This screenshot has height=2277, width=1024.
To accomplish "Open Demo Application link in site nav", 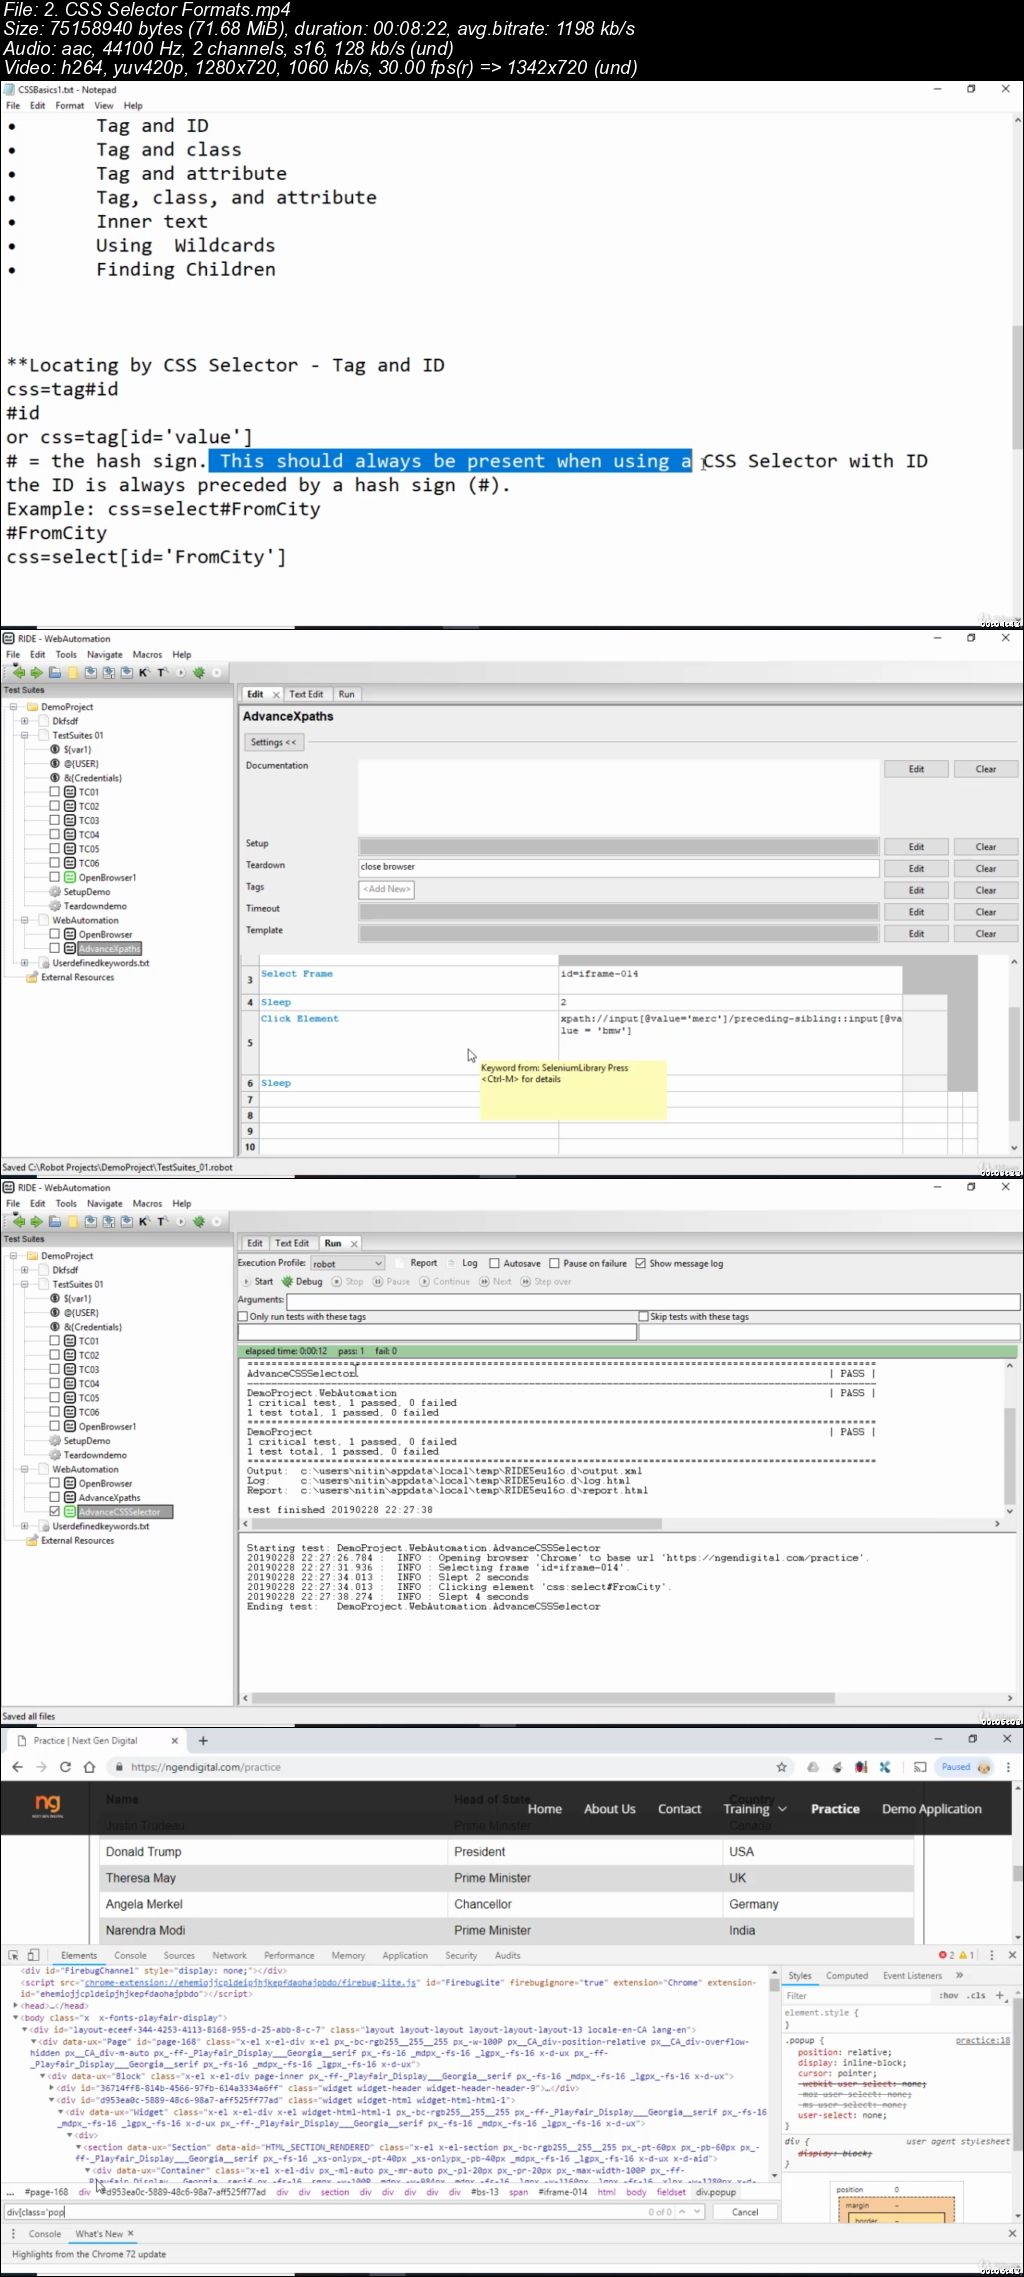I will [x=932, y=1809].
